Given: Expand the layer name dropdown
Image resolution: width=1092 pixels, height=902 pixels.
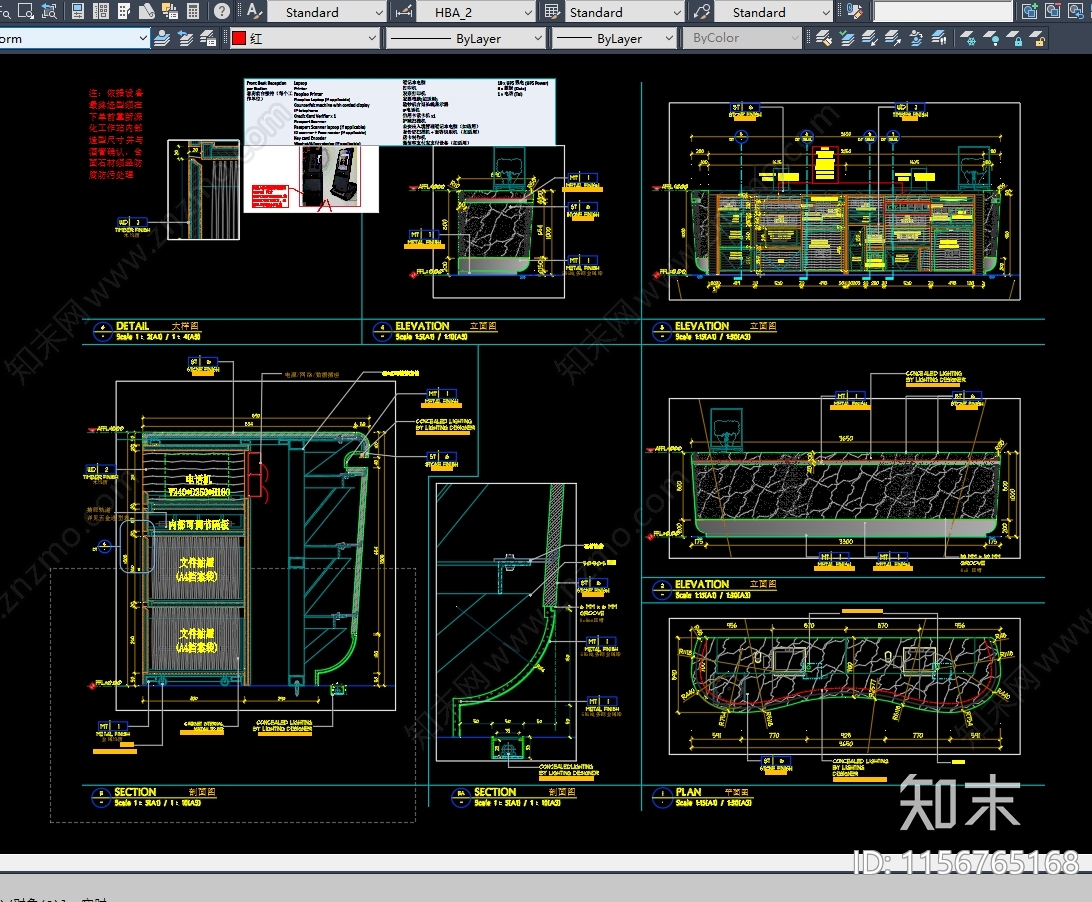Looking at the screenshot, I should pos(141,39).
